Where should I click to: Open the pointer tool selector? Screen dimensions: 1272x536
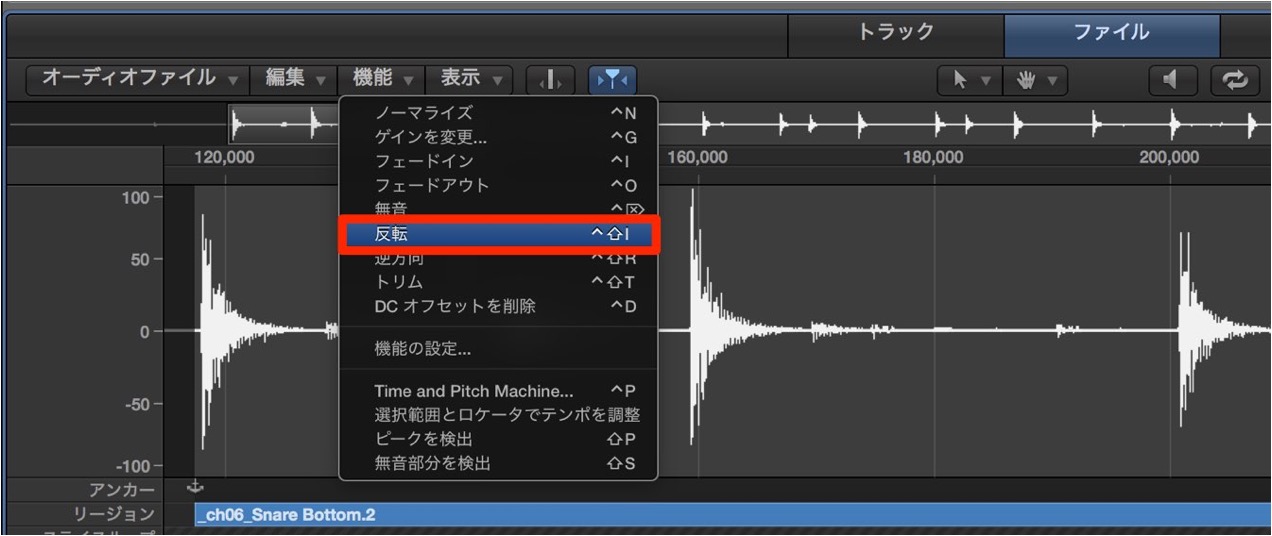click(x=968, y=80)
